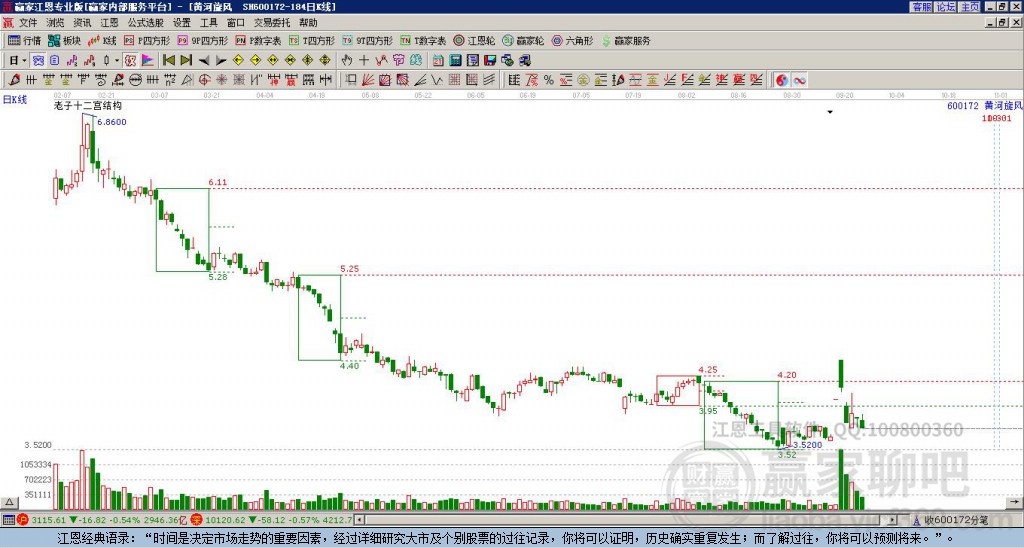Select the crosshair cursor tool
Image resolution: width=1024 pixels, height=548 pixels.
[x=364, y=61]
